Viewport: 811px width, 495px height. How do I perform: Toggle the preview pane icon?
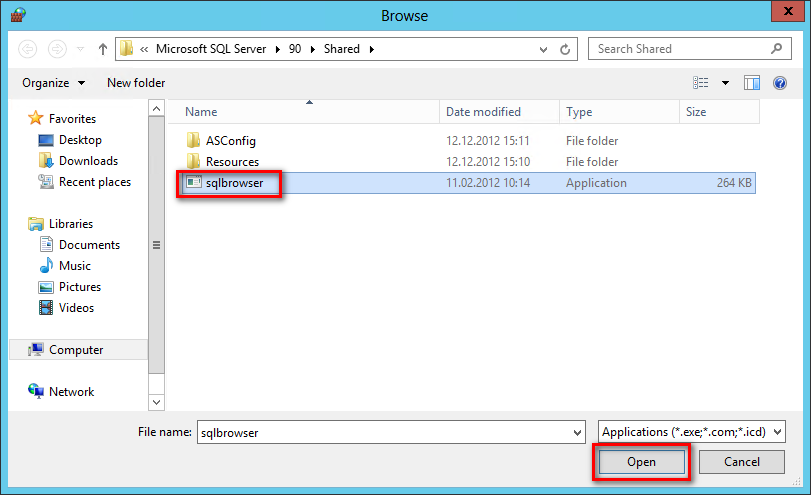752,83
